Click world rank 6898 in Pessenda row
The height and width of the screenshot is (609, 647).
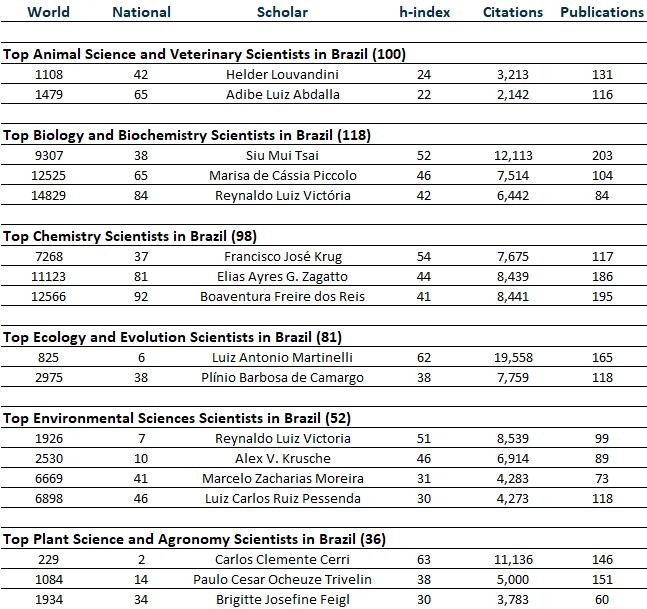pos(49,498)
